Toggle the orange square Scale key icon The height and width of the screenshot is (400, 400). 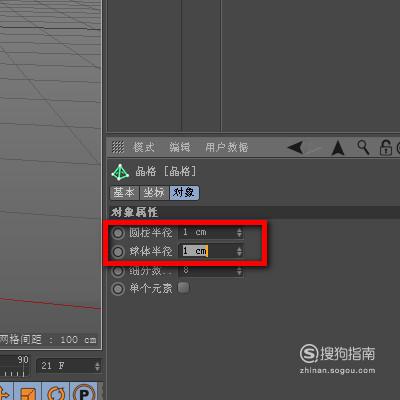(29, 392)
